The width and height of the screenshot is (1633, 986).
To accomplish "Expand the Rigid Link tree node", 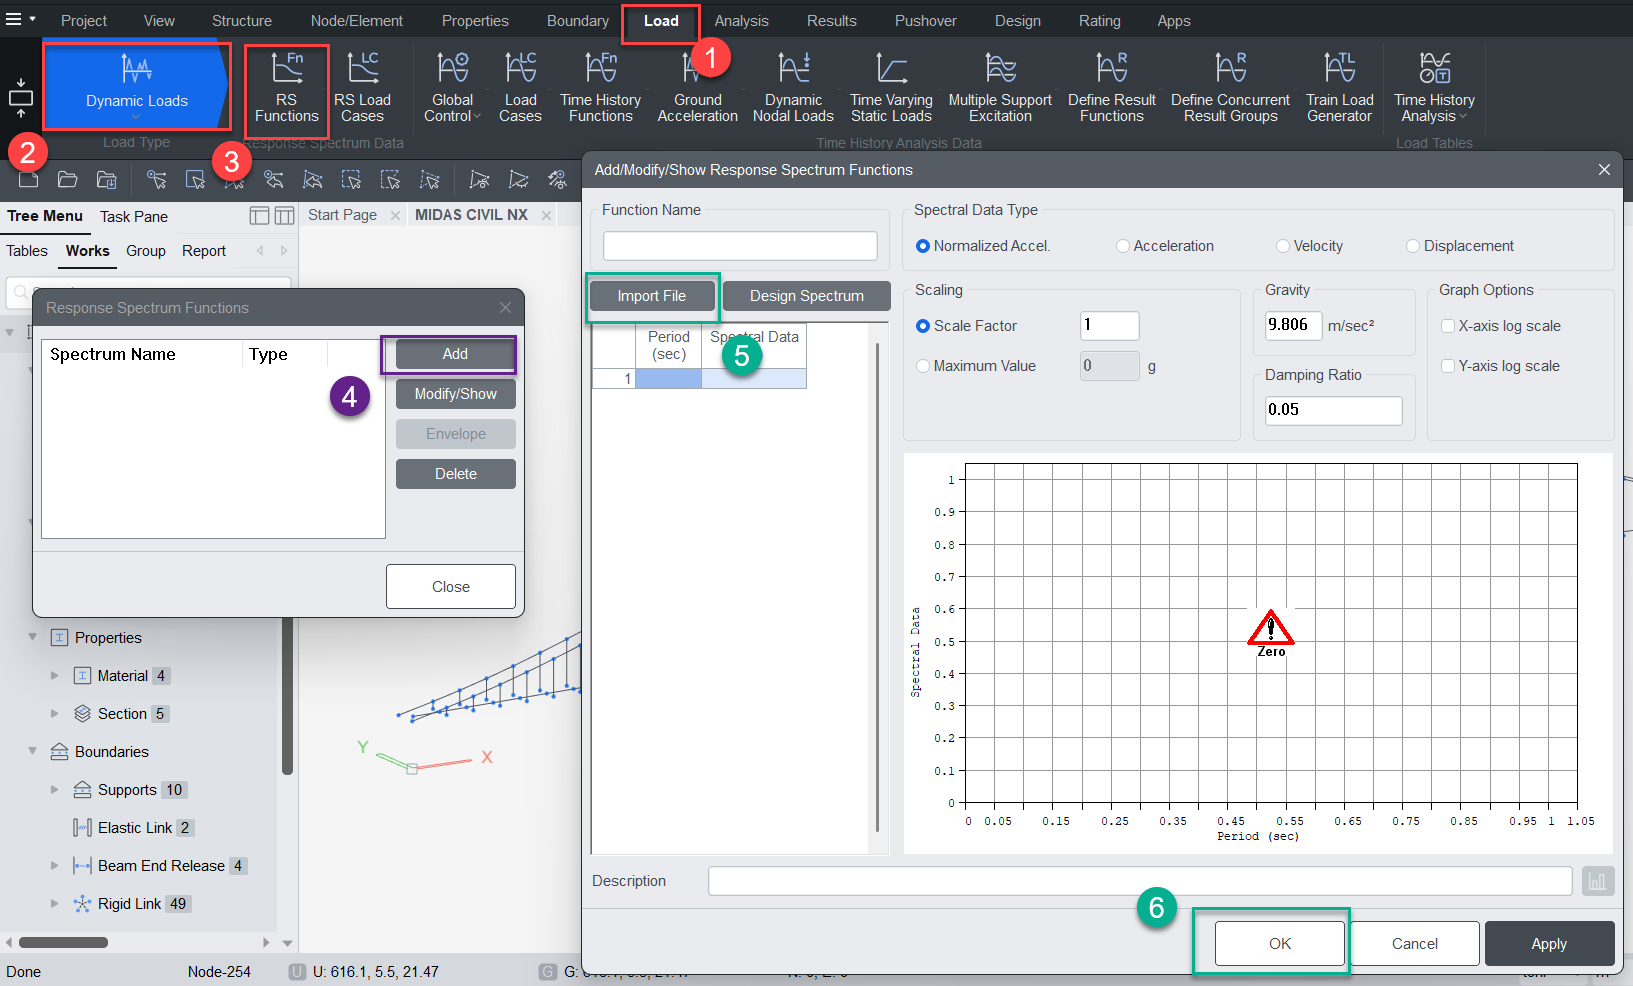I will [55, 904].
